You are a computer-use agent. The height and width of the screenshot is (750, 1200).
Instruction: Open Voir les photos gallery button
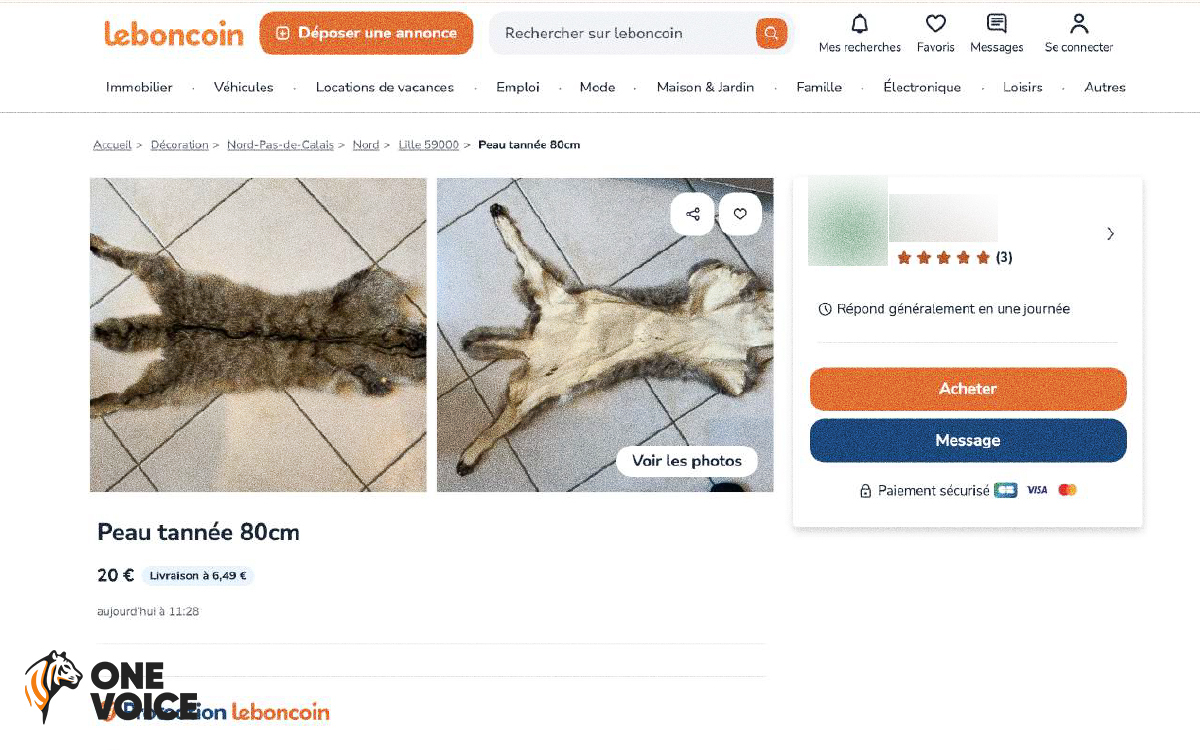[x=687, y=461]
